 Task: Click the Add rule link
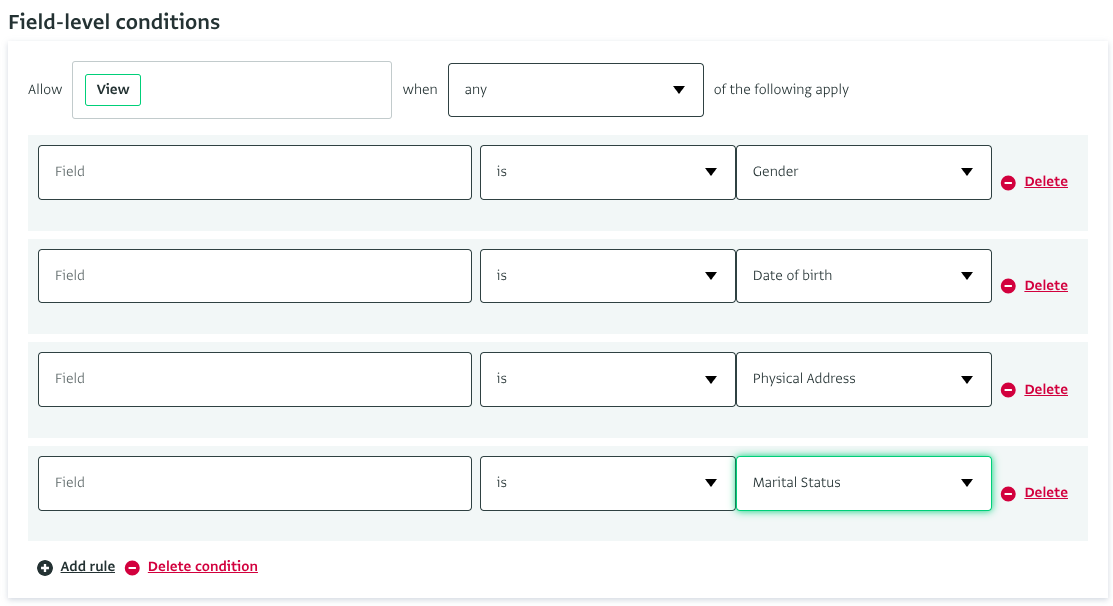pos(88,567)
